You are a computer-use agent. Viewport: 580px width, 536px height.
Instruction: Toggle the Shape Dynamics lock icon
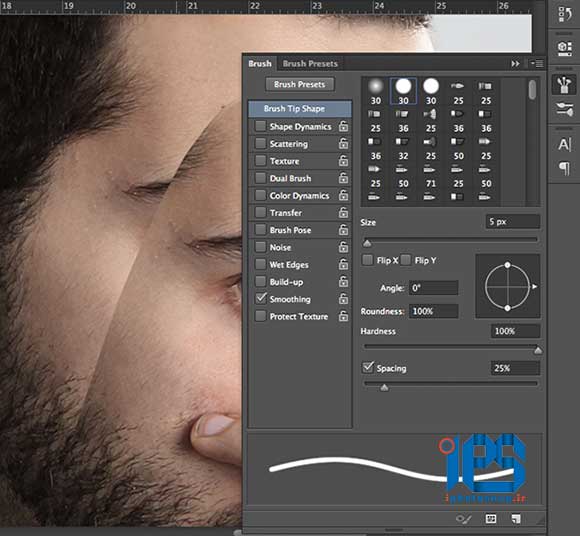pyautogui.click(x=343, y=127)
